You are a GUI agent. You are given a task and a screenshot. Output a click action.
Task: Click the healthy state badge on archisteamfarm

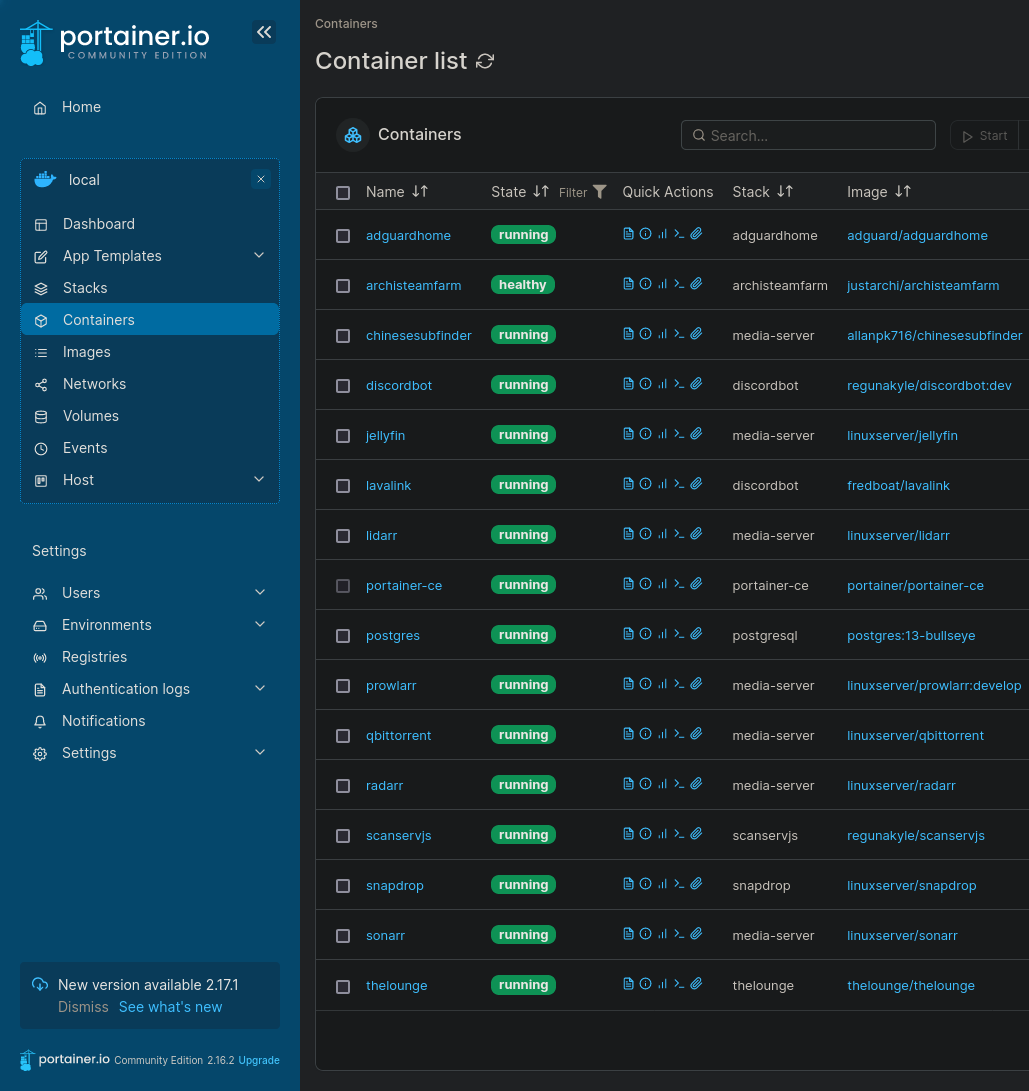click(x=523, y=284)
